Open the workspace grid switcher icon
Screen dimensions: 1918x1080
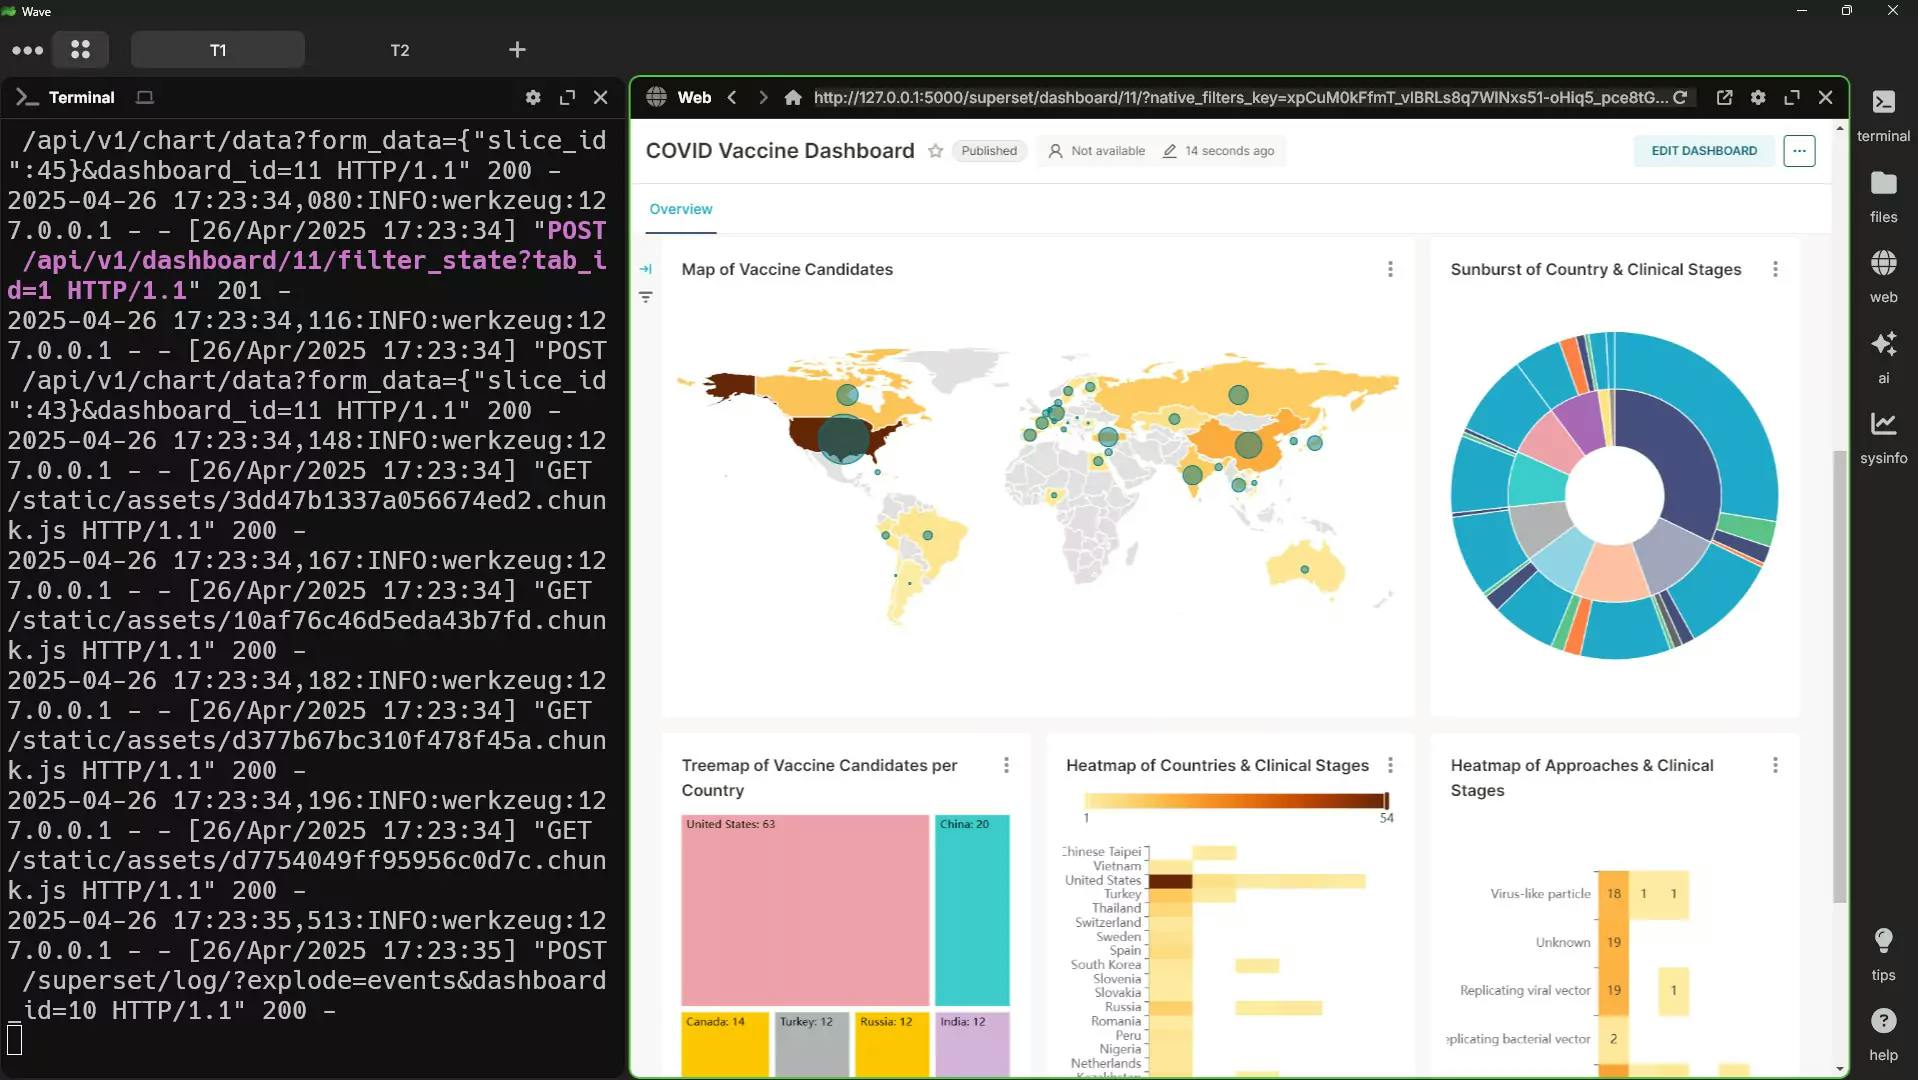[x=81, y=50]
